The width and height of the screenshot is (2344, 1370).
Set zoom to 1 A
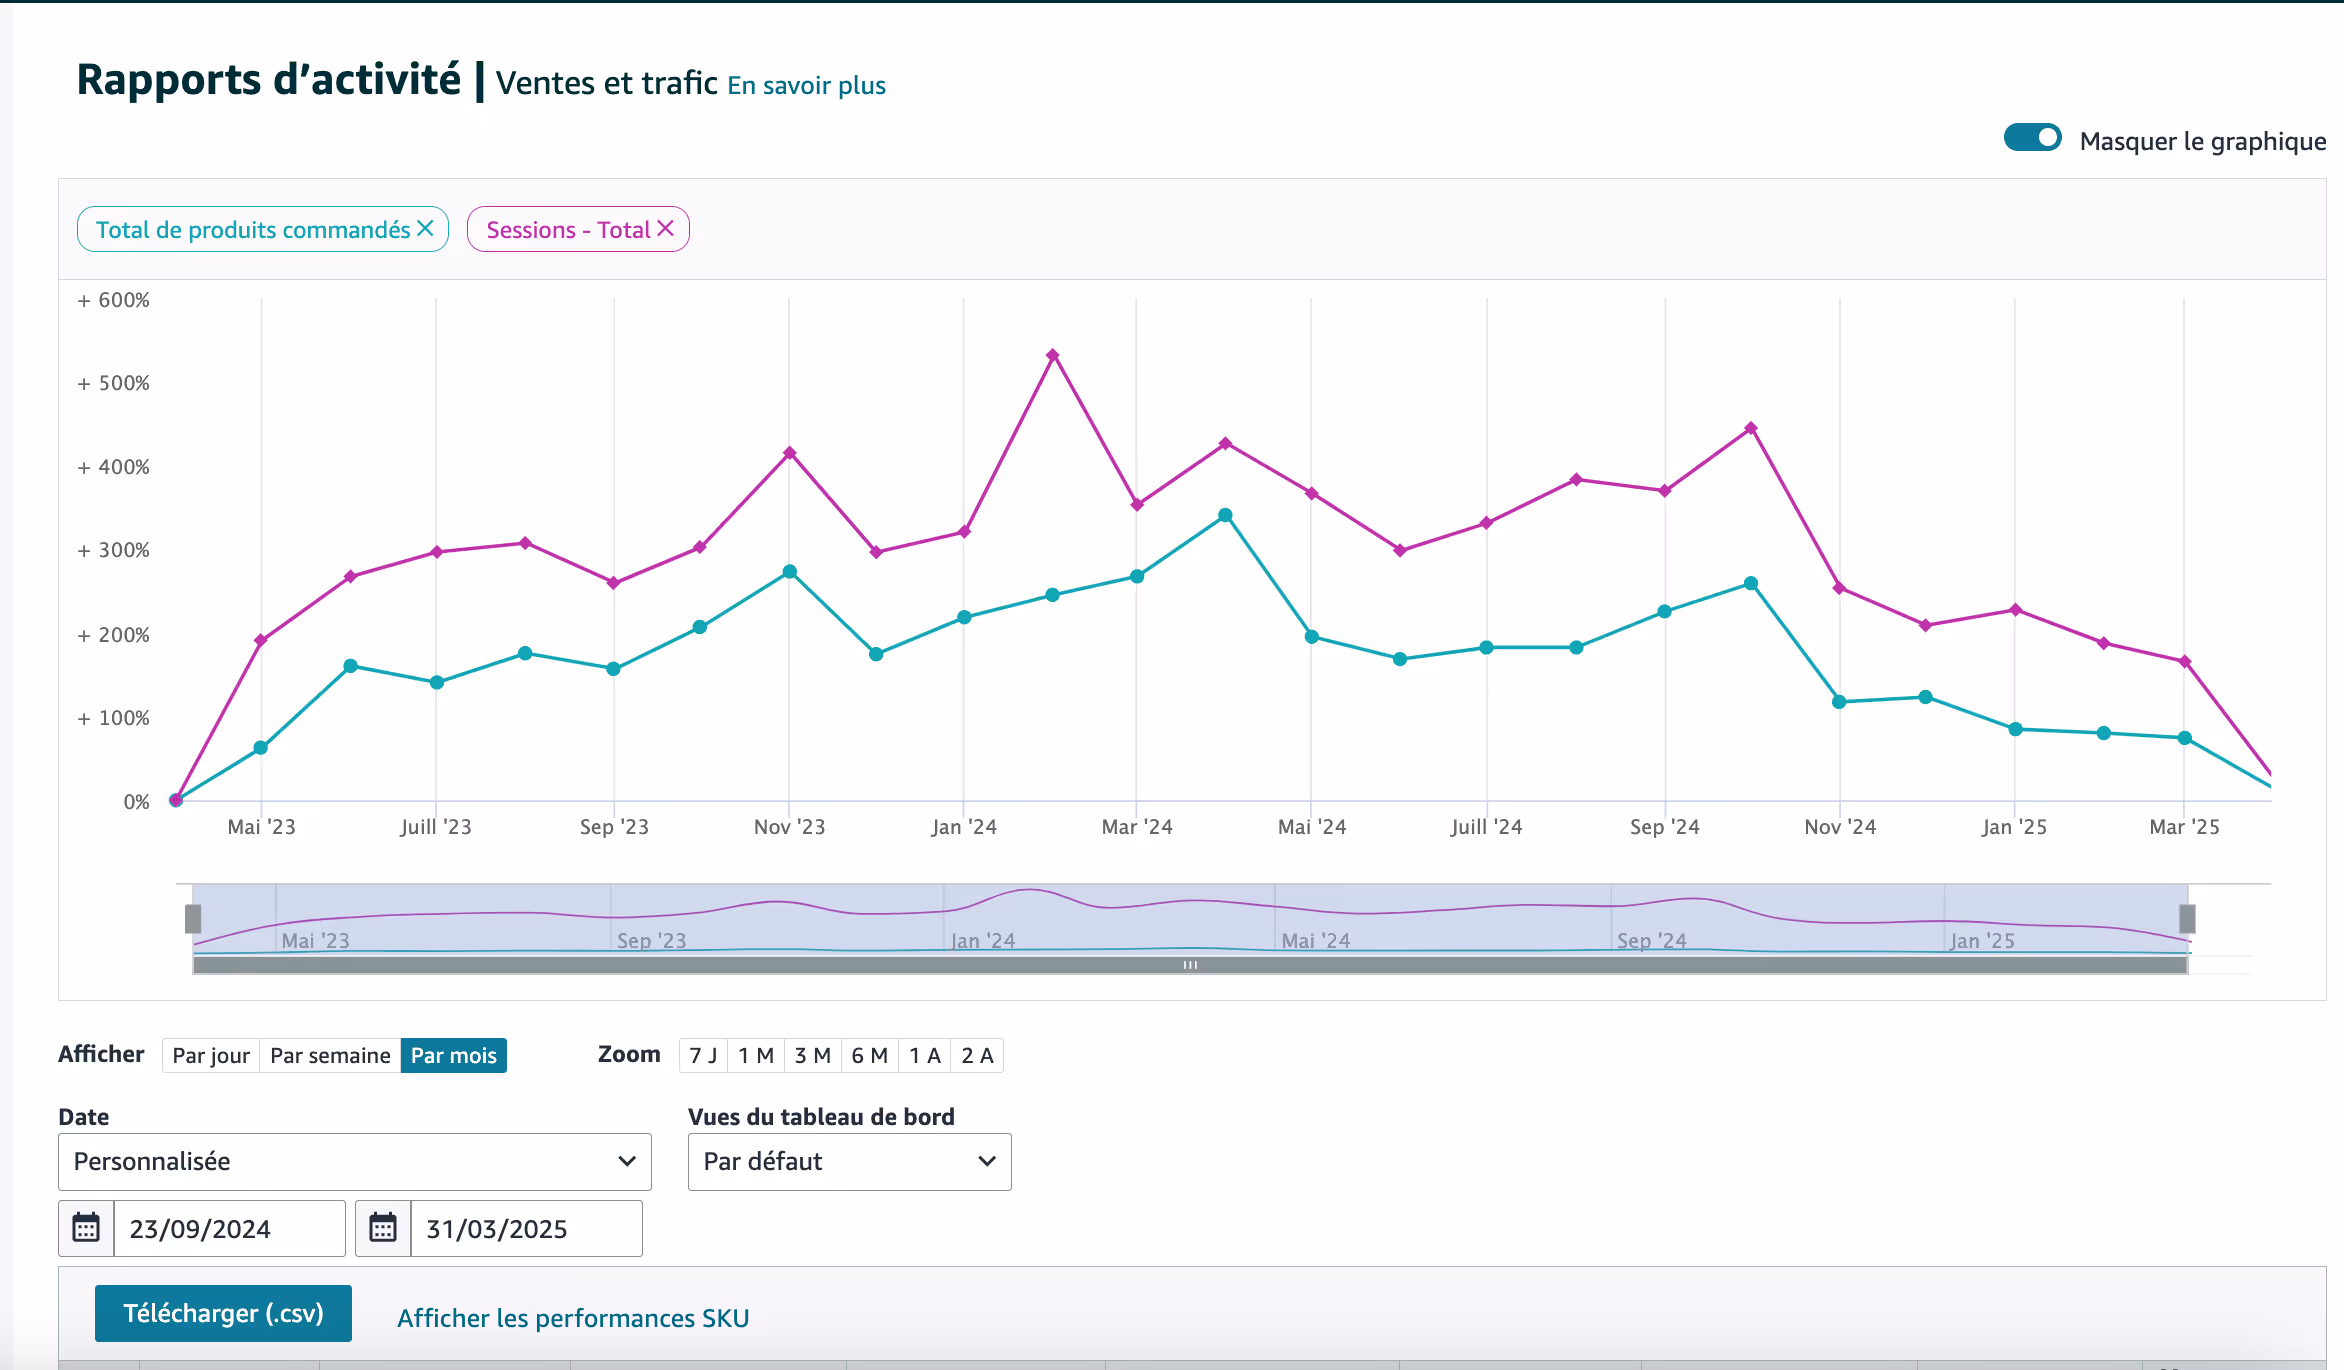tap(924, 1056)
